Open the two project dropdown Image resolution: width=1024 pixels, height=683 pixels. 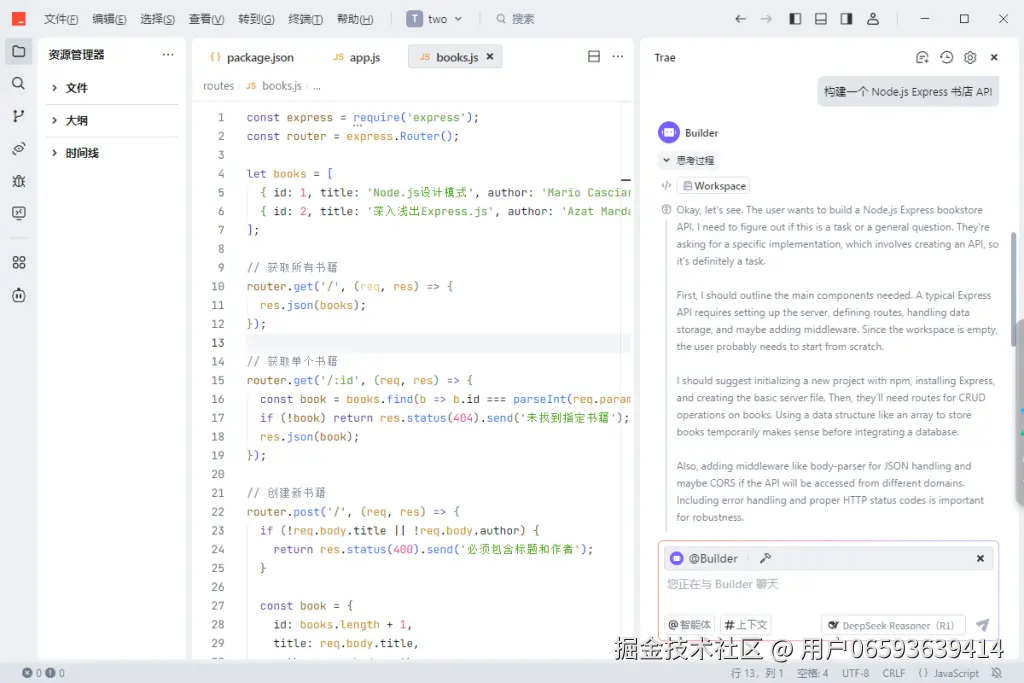pos(434,19)
